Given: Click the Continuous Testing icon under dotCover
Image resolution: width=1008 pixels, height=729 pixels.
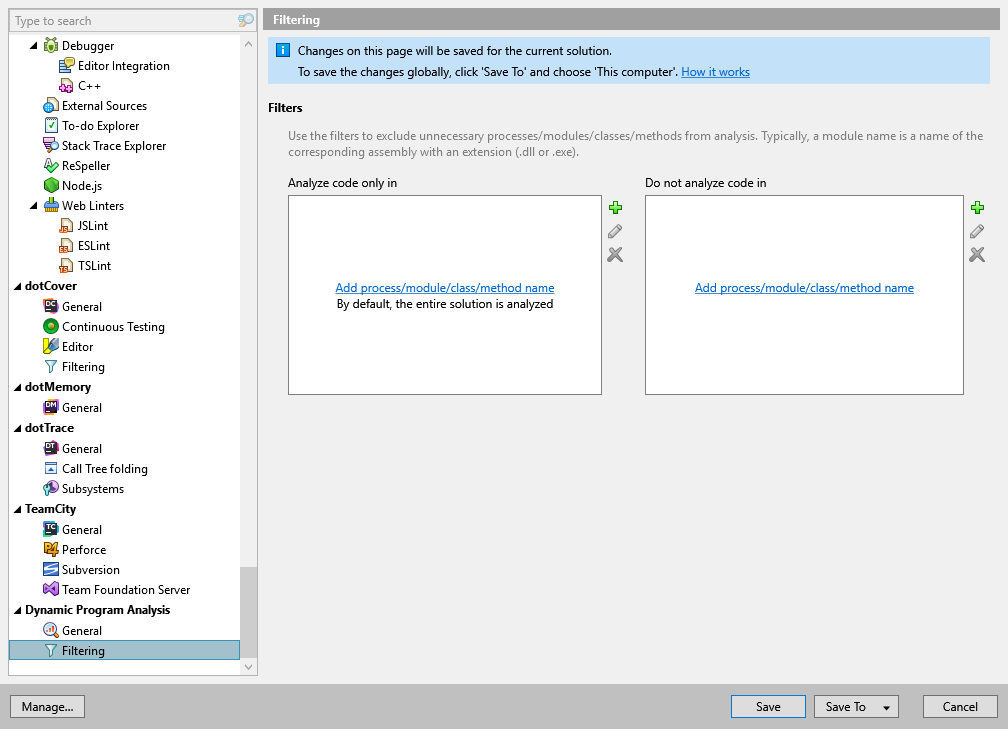Looking at the screenshot, I should (53, 326).
